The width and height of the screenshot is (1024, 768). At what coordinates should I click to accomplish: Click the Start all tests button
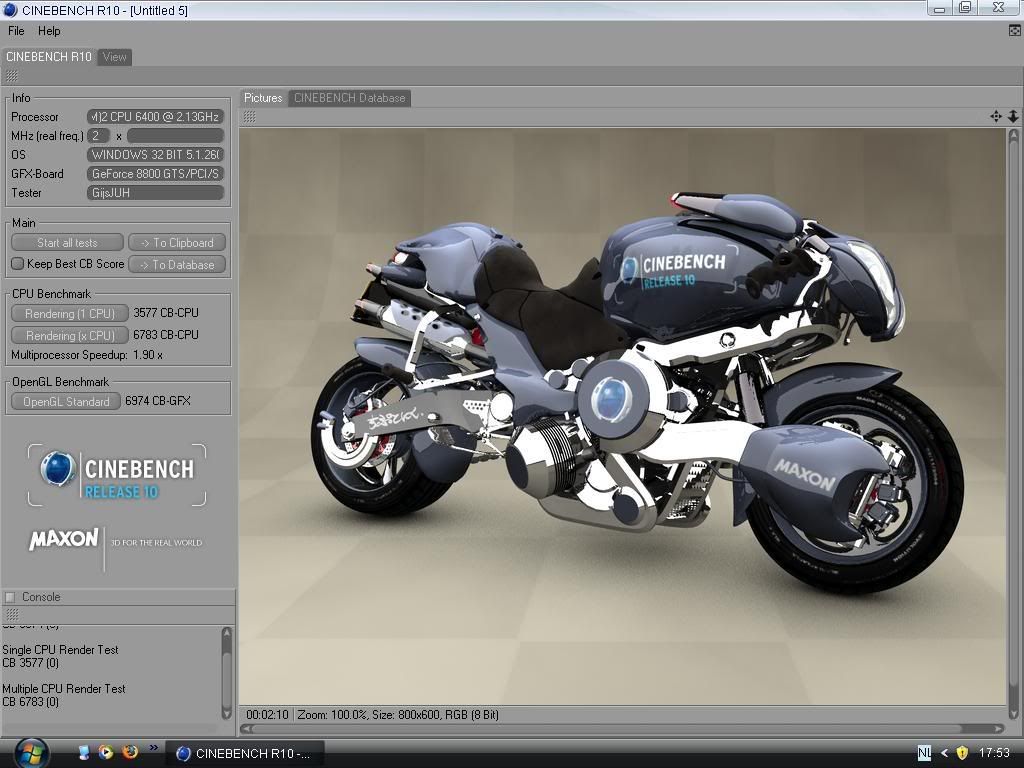coord(67,242)
